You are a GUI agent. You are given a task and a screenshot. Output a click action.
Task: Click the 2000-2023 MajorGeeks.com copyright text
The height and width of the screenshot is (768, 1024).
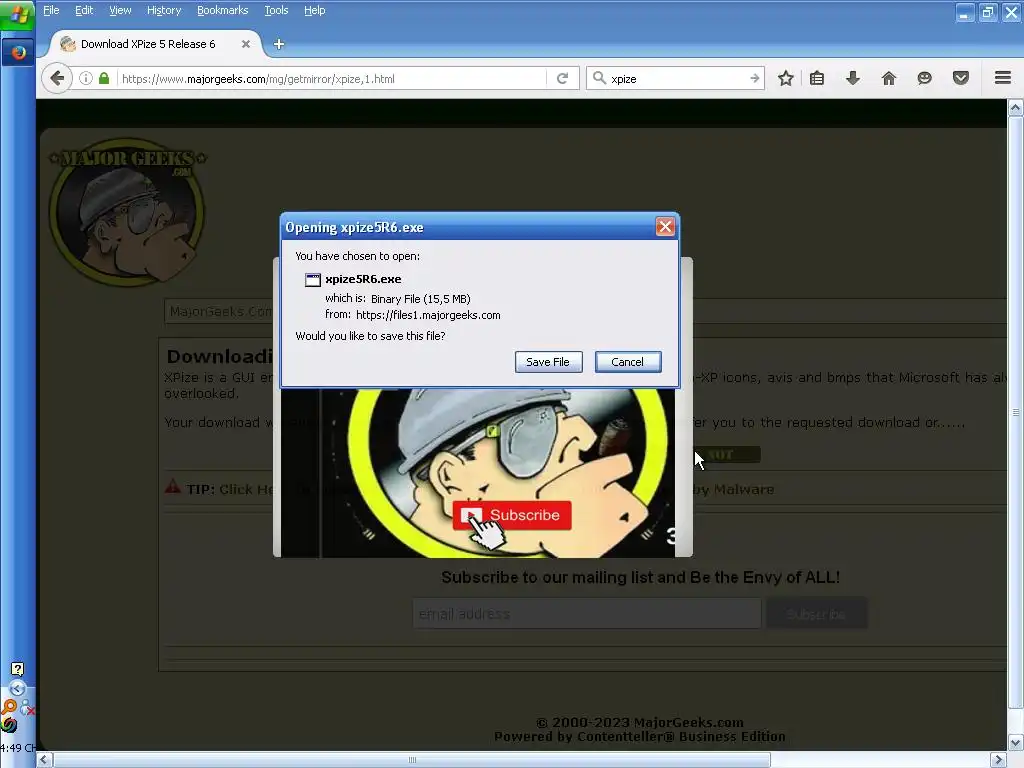640,722
